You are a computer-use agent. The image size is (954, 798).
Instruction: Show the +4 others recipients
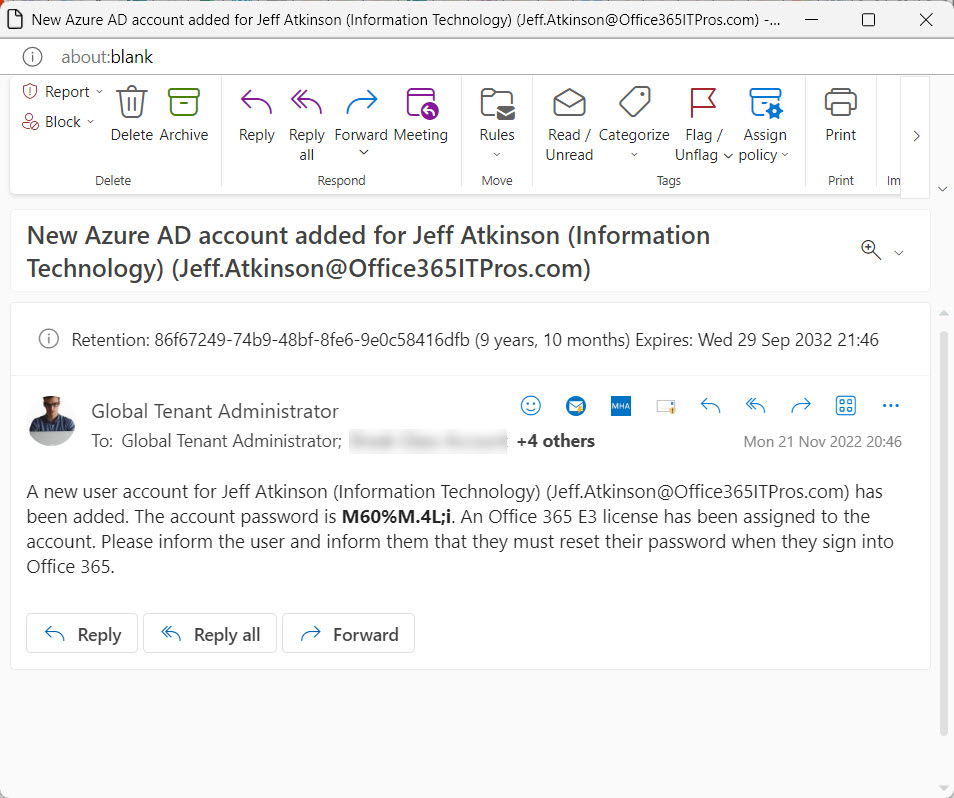(x=555, y=441)
